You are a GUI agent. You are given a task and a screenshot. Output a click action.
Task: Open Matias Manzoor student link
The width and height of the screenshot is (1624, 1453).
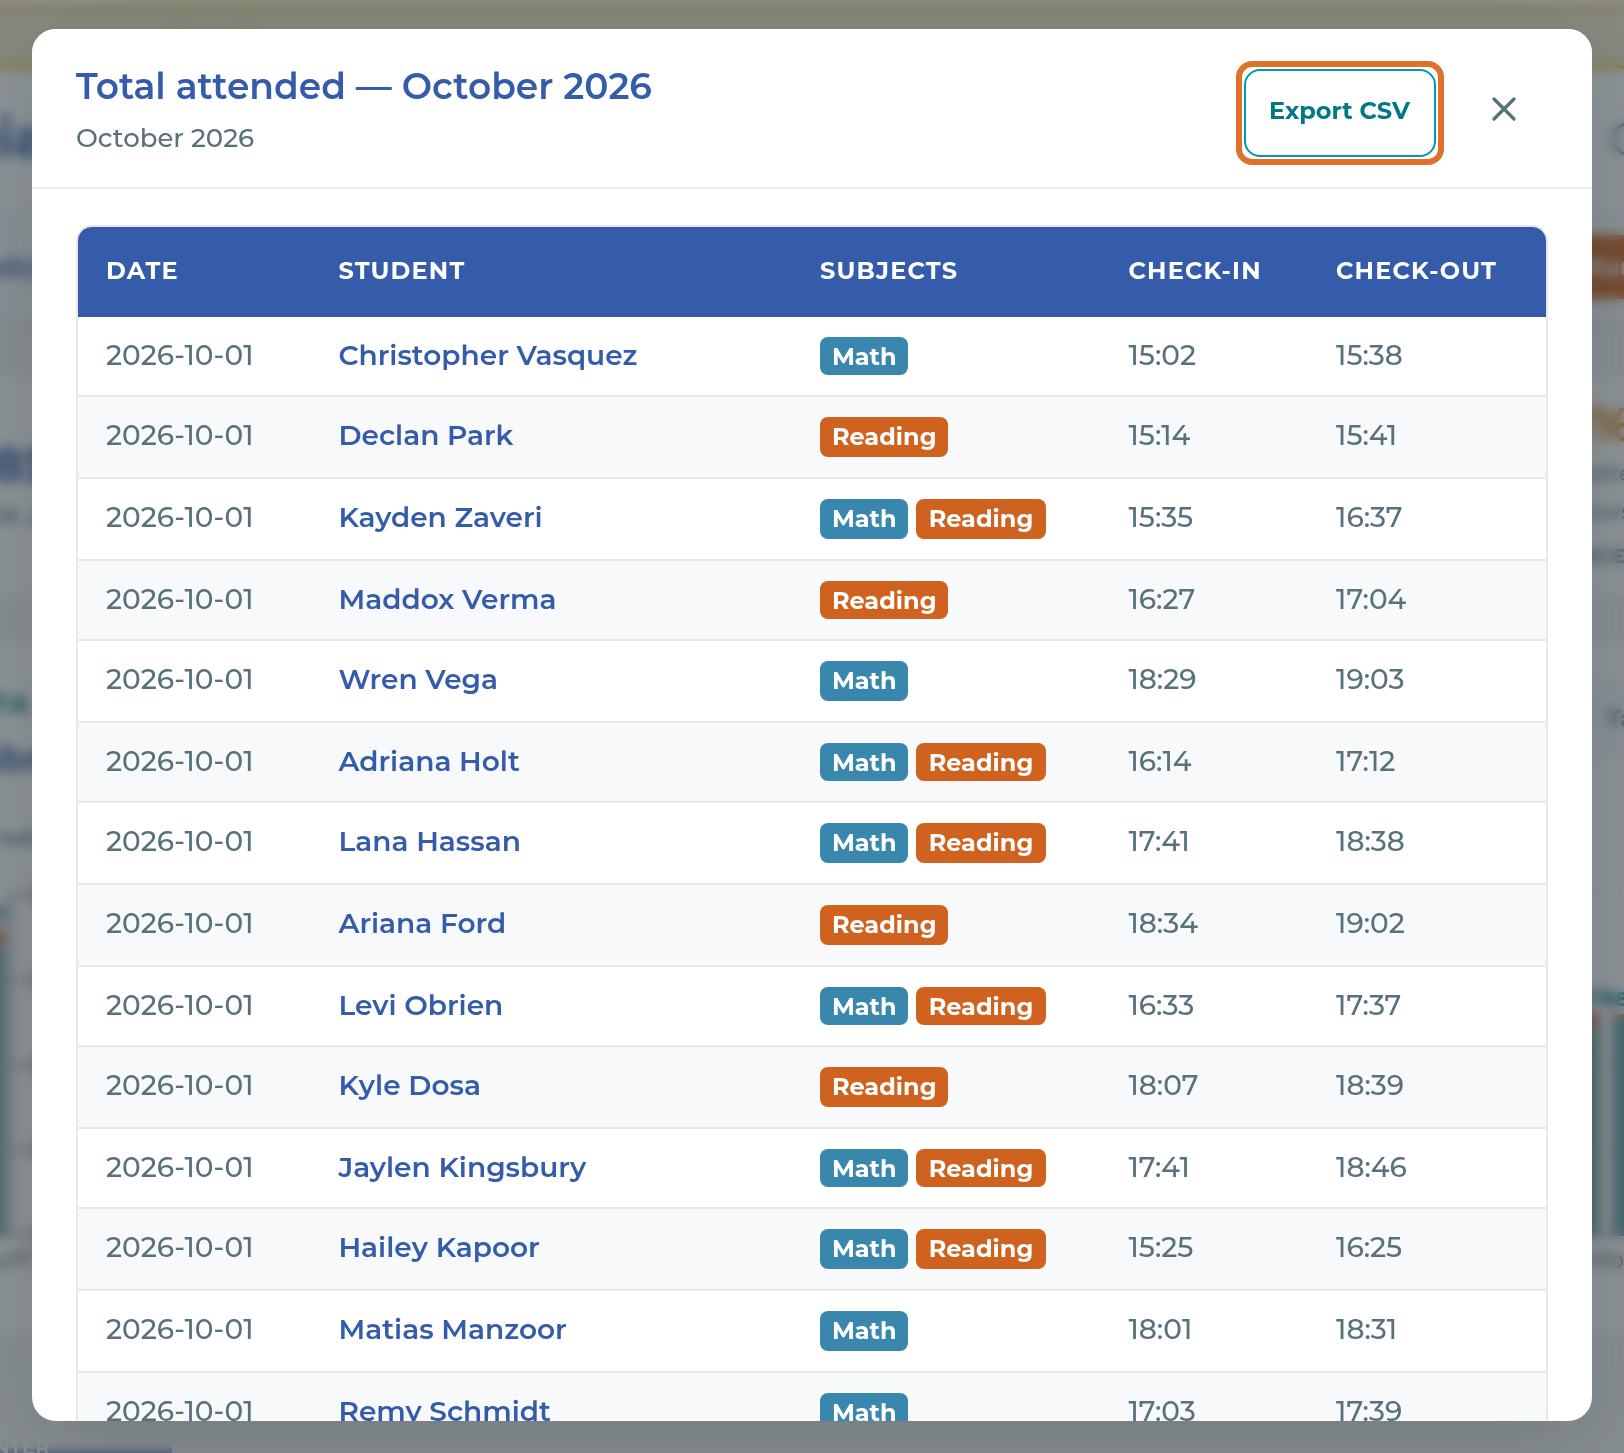452,1330
